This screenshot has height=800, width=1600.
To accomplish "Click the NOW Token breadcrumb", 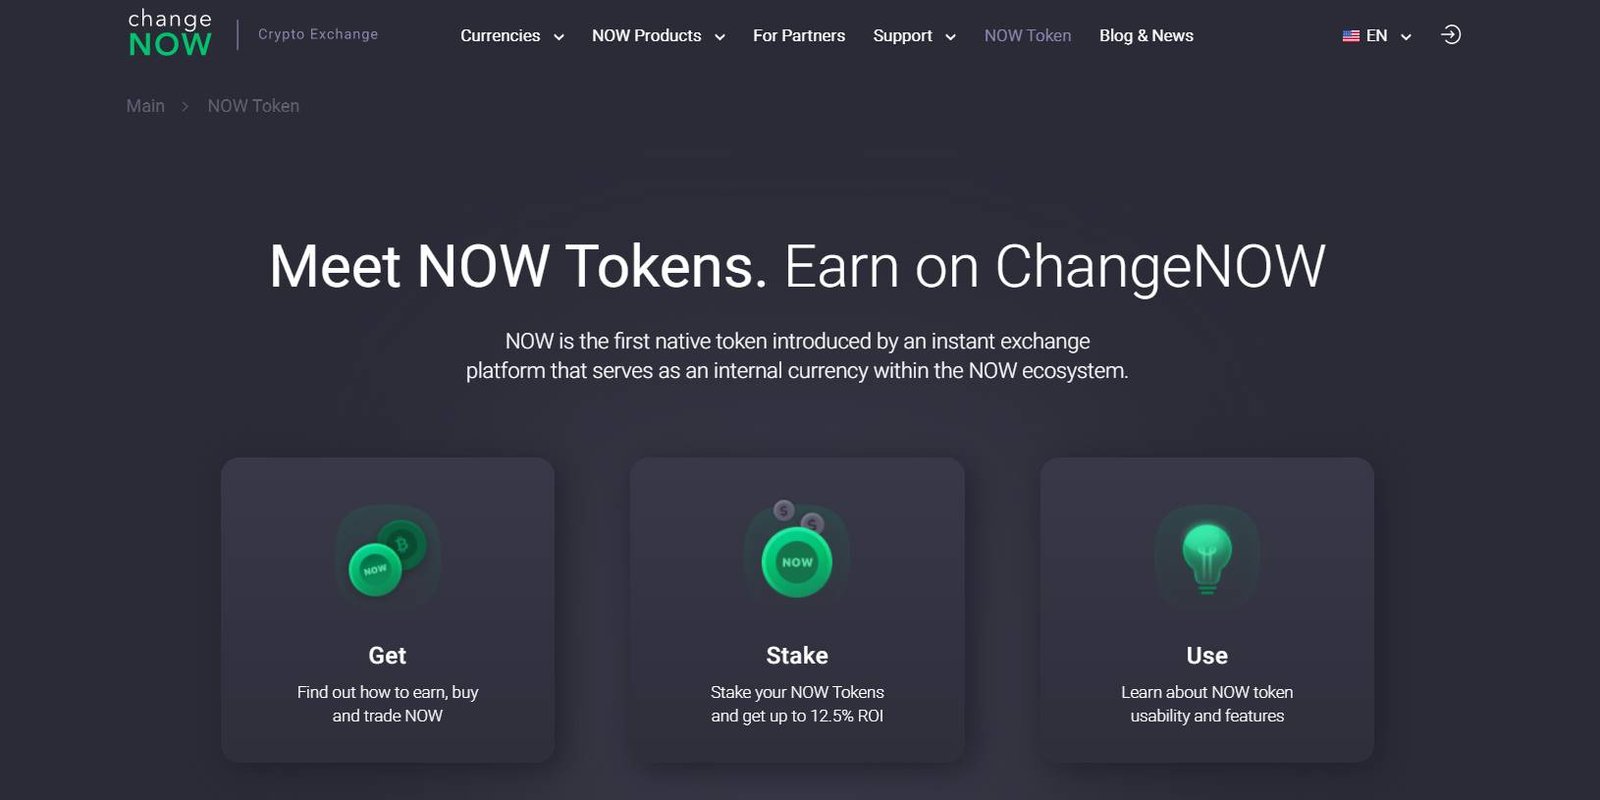I will pos(253,106).
